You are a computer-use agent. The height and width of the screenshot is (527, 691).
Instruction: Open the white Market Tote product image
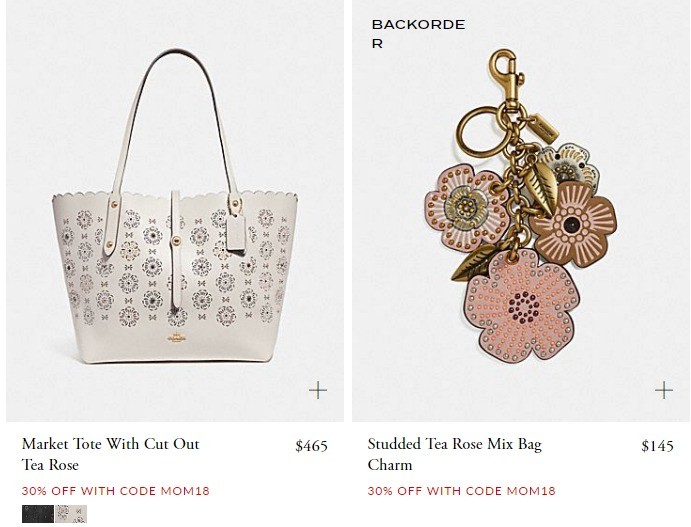(175, 211)
